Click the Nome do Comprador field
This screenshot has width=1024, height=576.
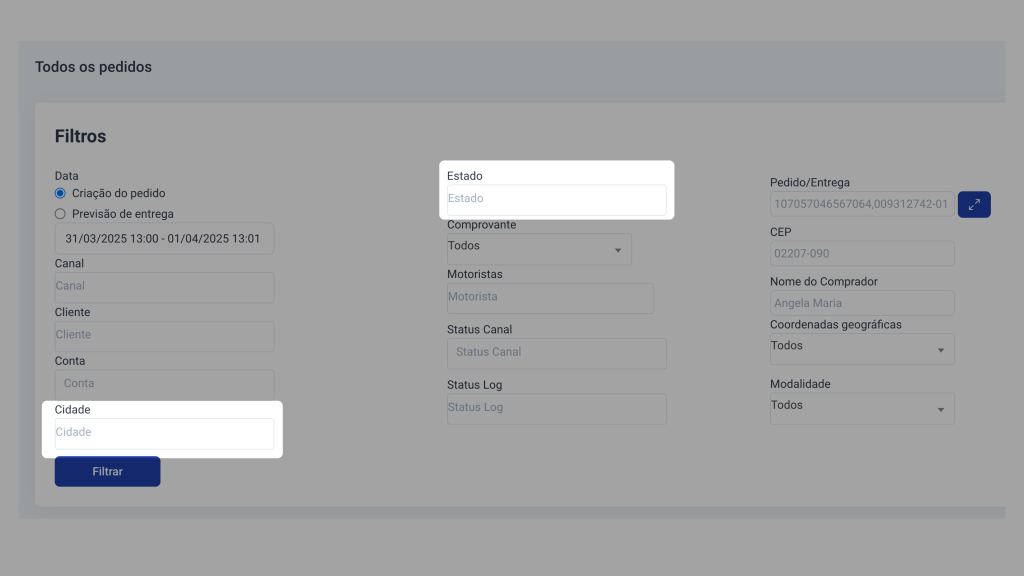862,303
